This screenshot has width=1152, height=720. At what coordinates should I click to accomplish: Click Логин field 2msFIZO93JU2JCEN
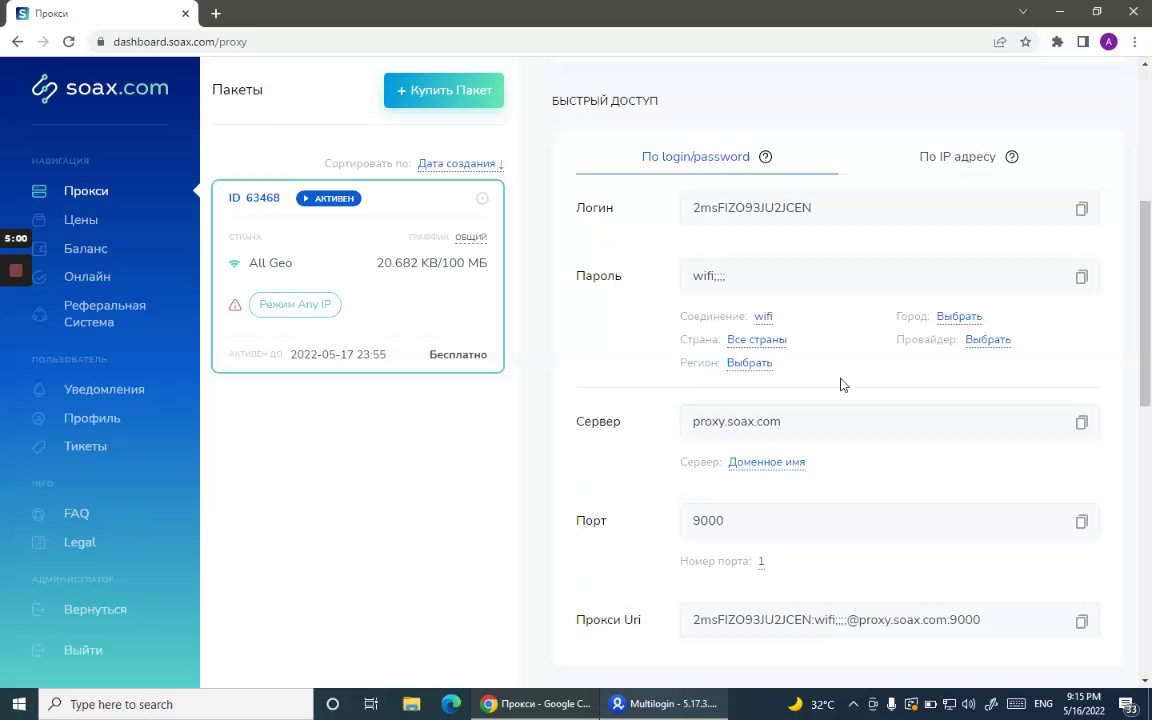[x=890, y=208]
